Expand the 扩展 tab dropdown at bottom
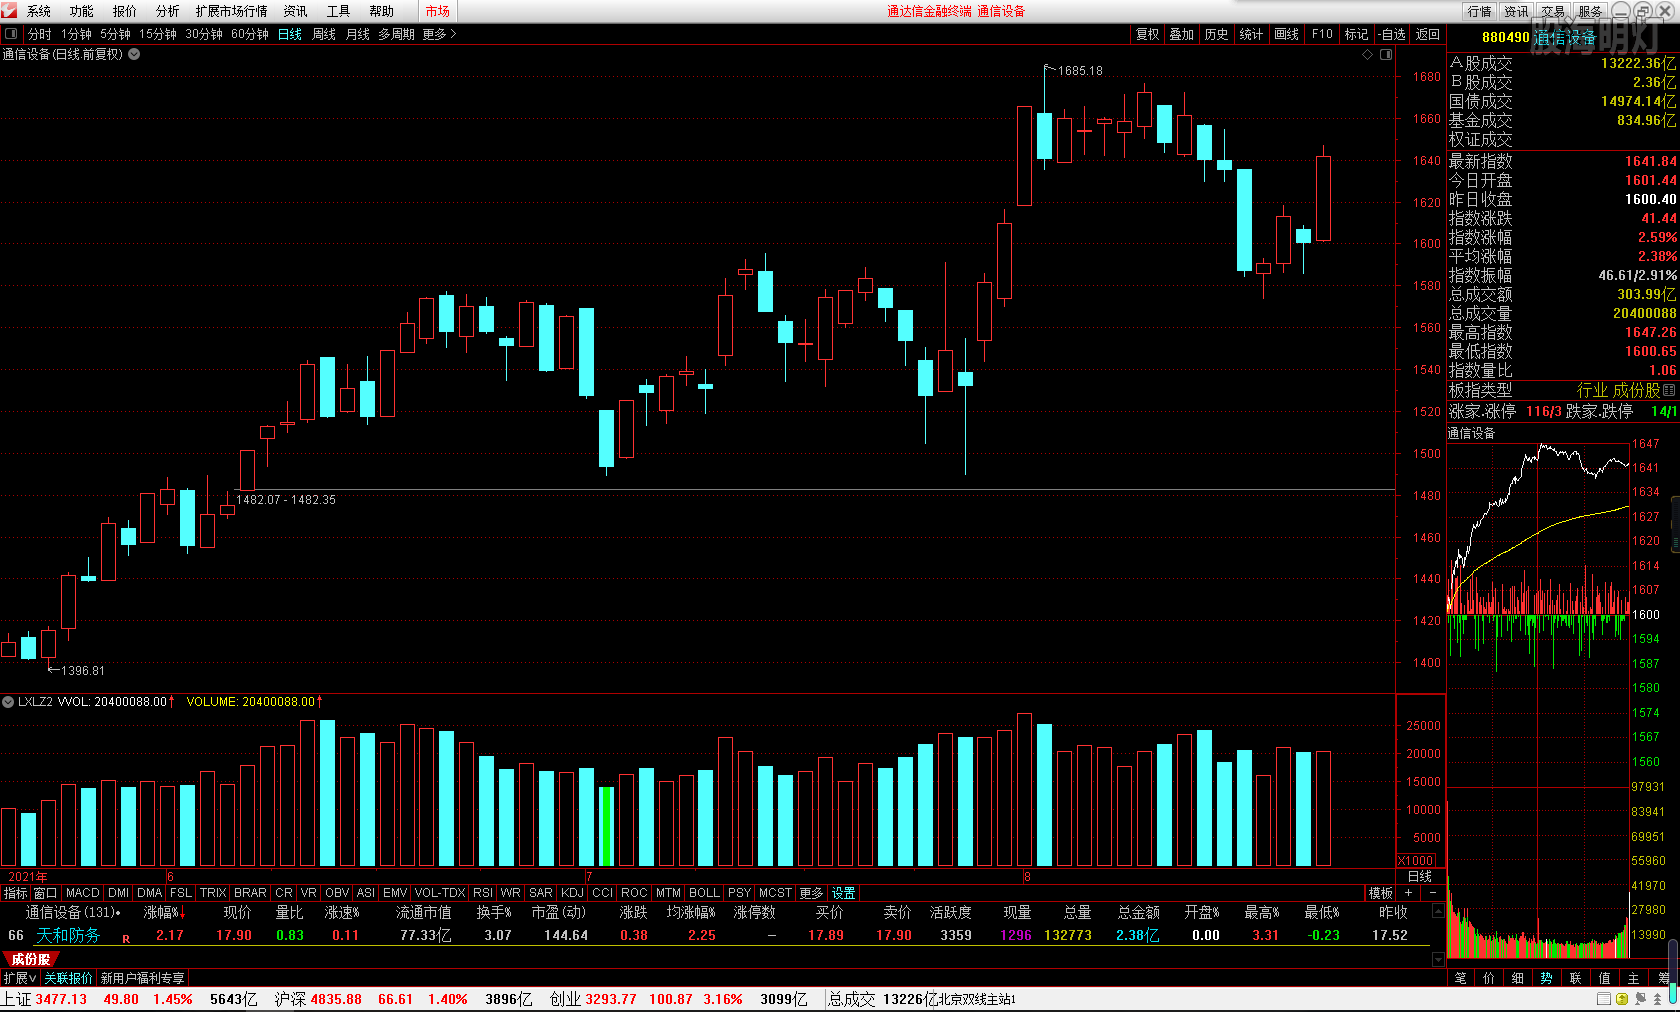1680x1012 pixels. [x=20, y=978]
